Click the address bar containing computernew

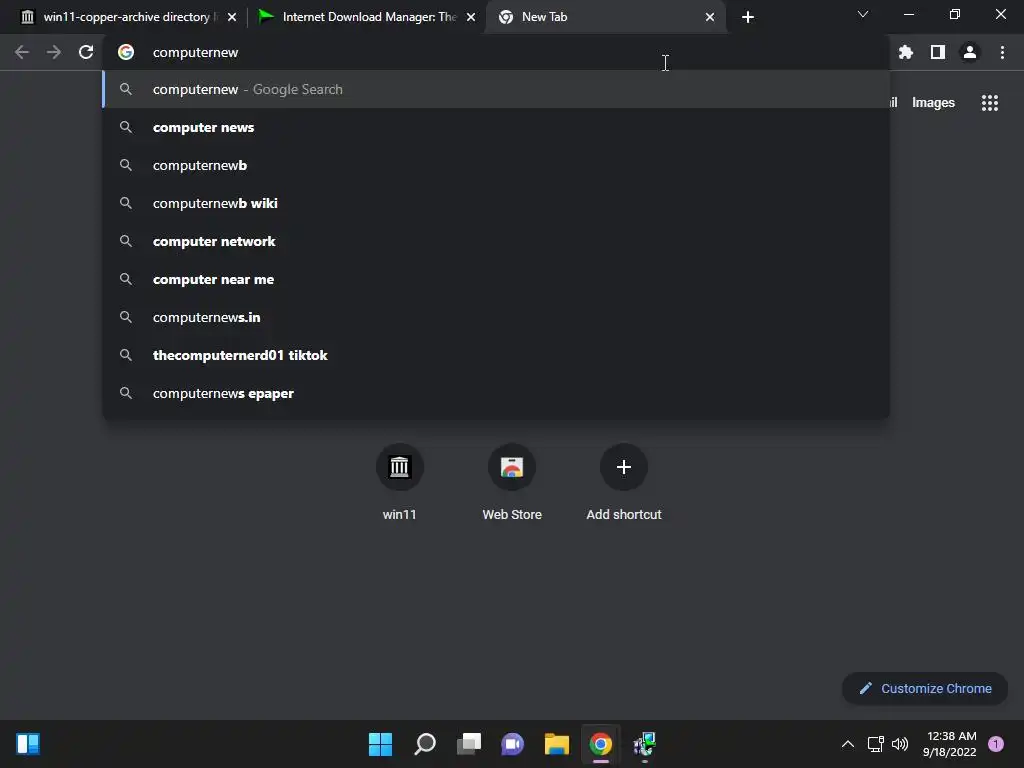(x=496, y=52)
